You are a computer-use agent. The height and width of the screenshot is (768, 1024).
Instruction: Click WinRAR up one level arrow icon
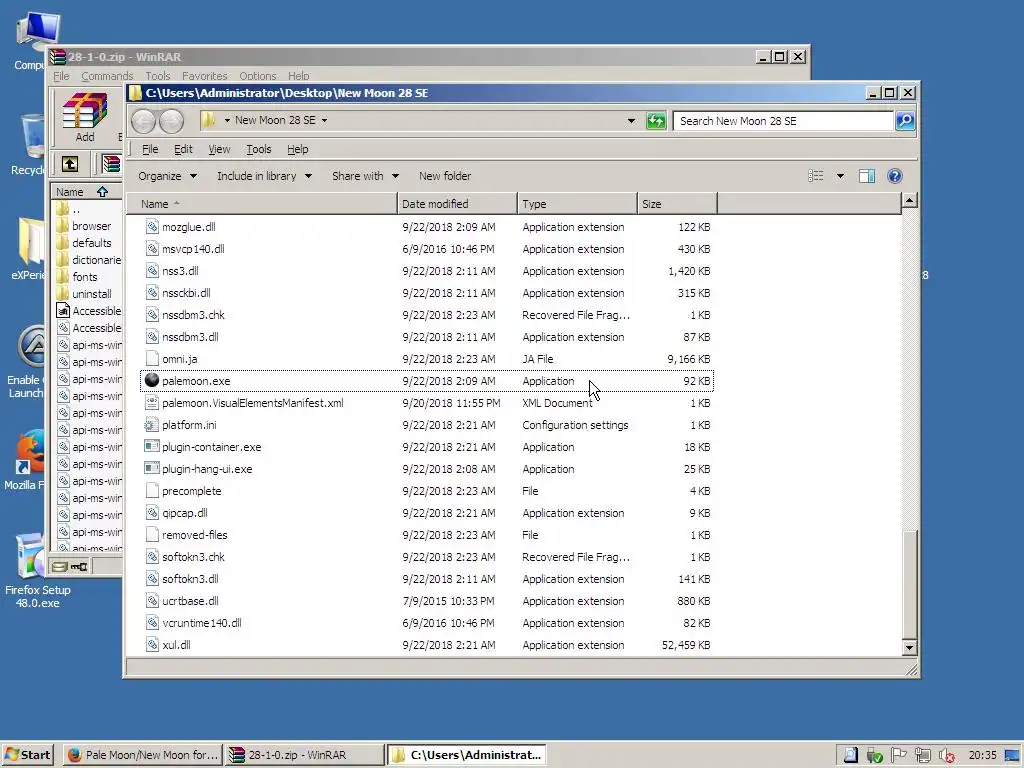(x=70, y=164)
